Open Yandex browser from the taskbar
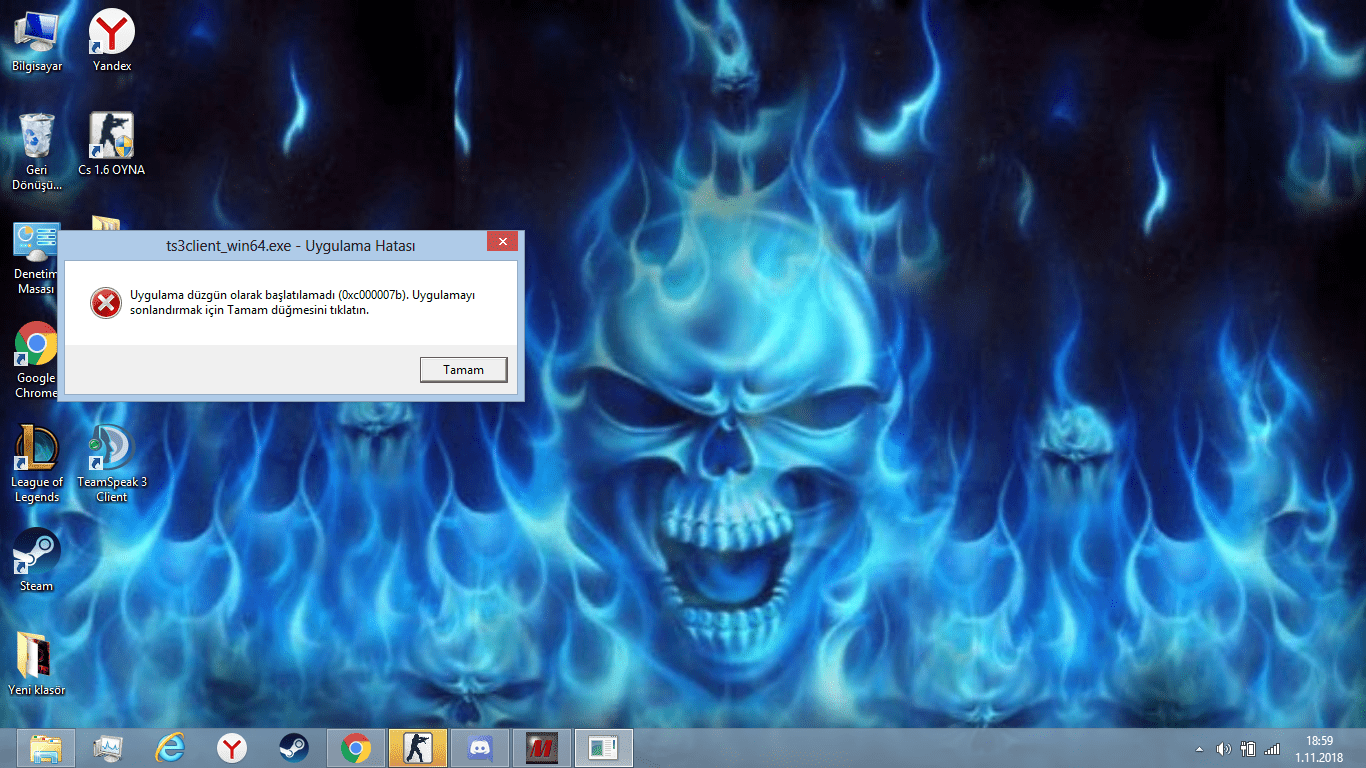Viewport: 1366px width, 768px height. pos(232,748)
